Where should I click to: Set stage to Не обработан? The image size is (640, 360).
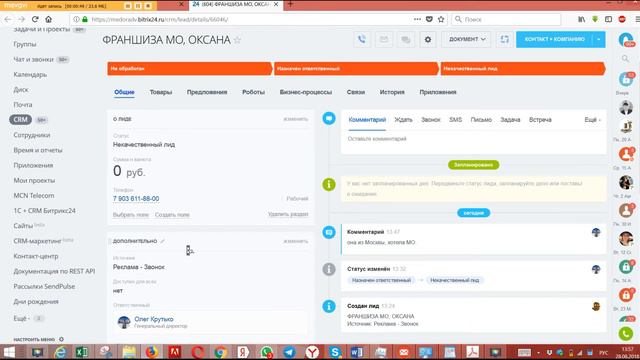[x=190, y=69]
